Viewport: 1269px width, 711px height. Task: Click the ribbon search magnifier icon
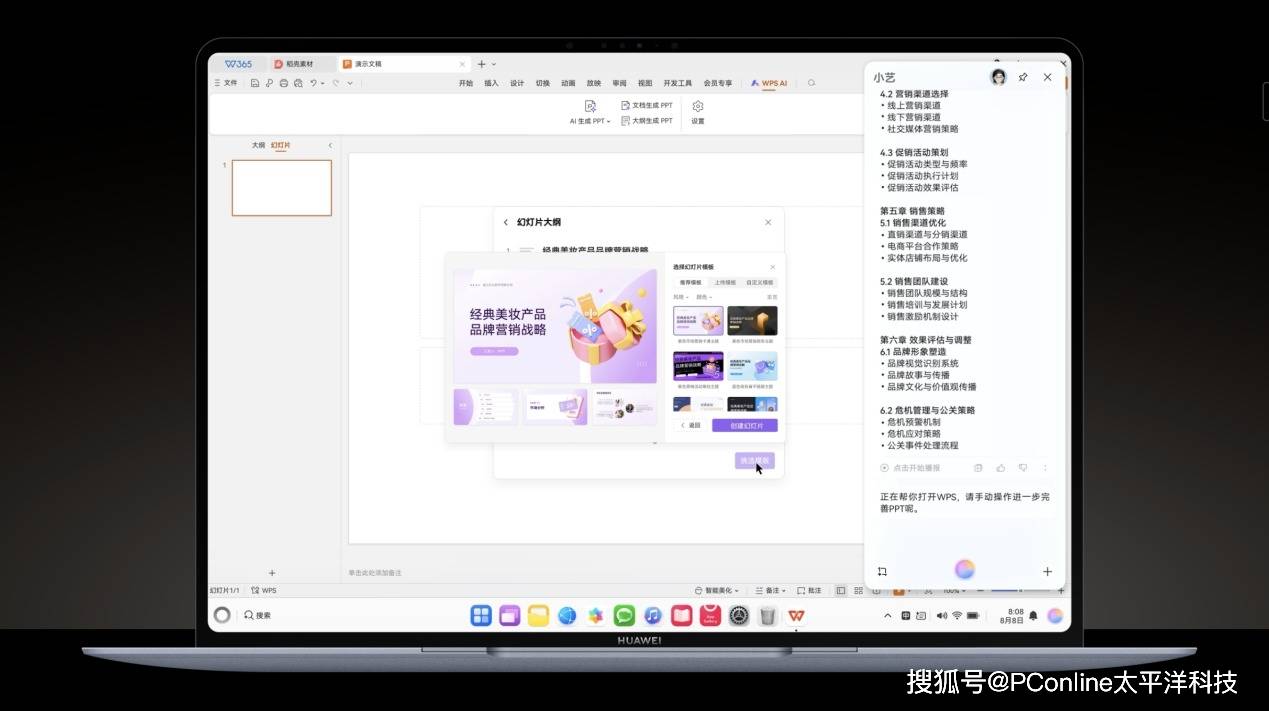click(x=812, y=83)
